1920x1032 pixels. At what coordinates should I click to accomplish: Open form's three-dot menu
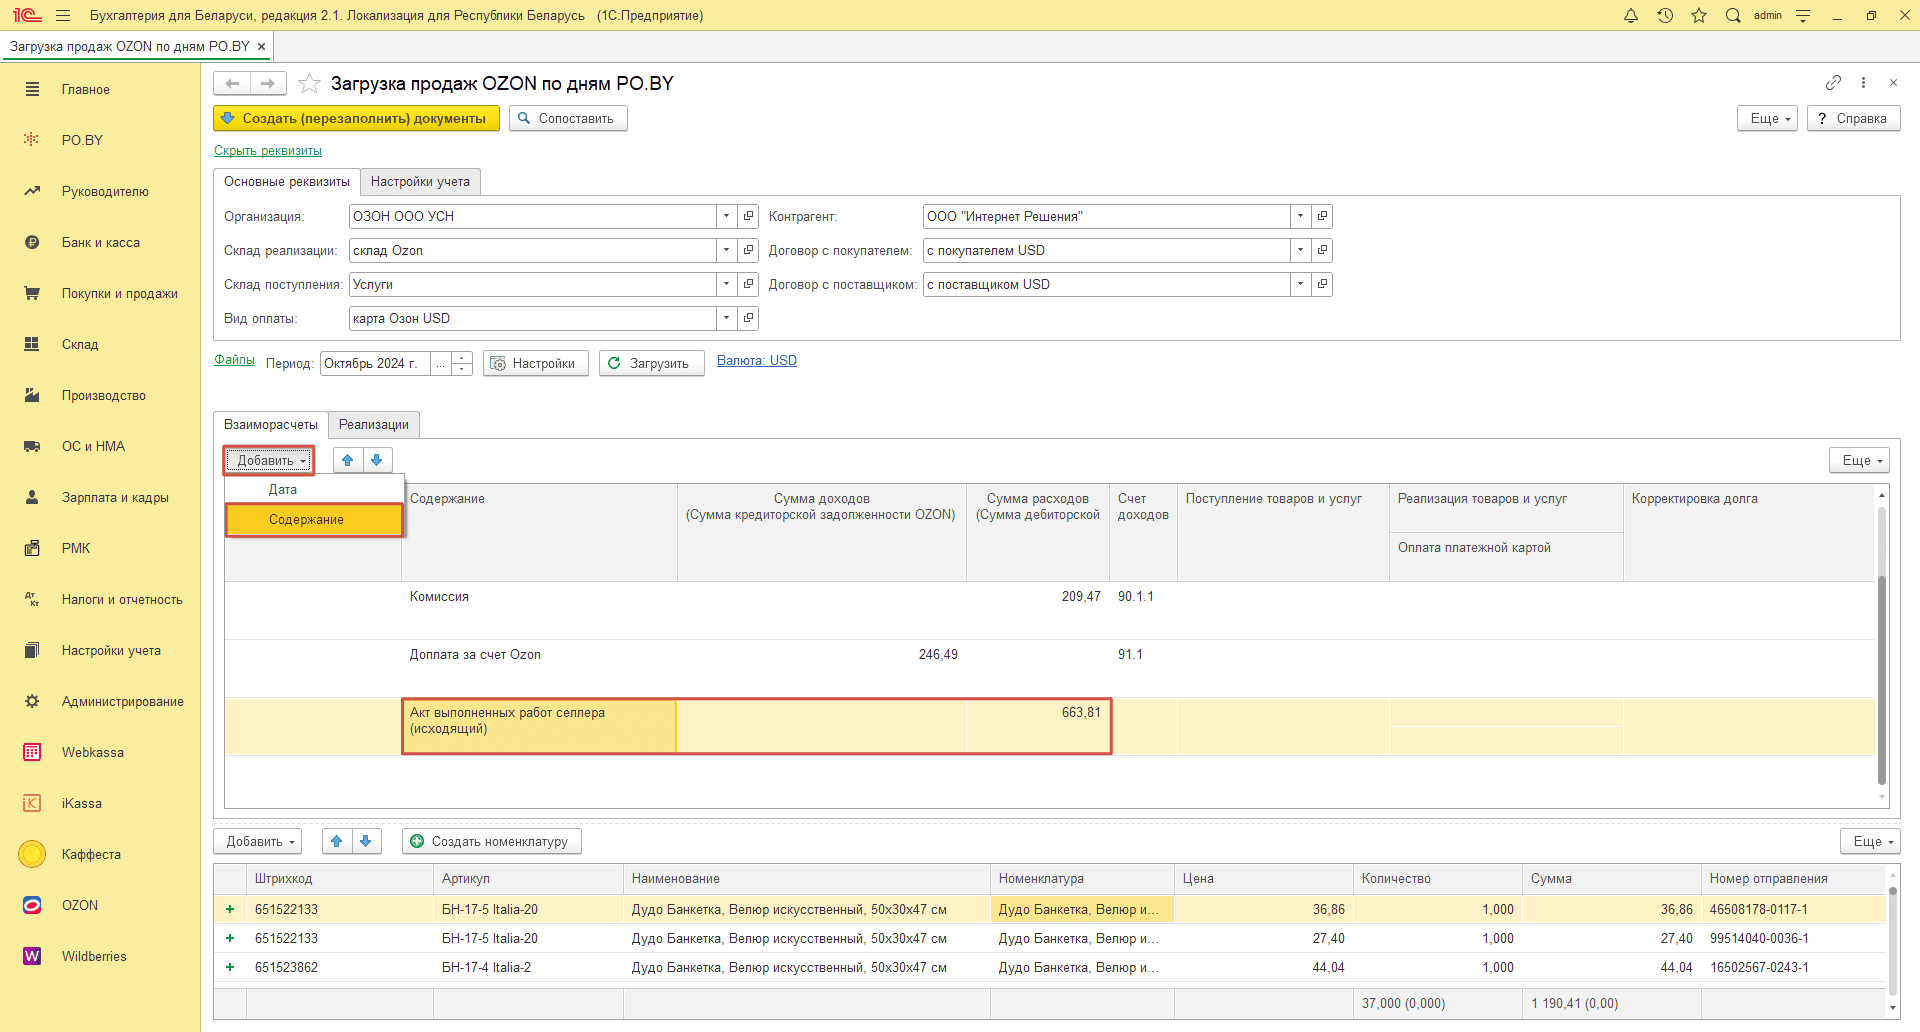click(x=1863, y=82)
